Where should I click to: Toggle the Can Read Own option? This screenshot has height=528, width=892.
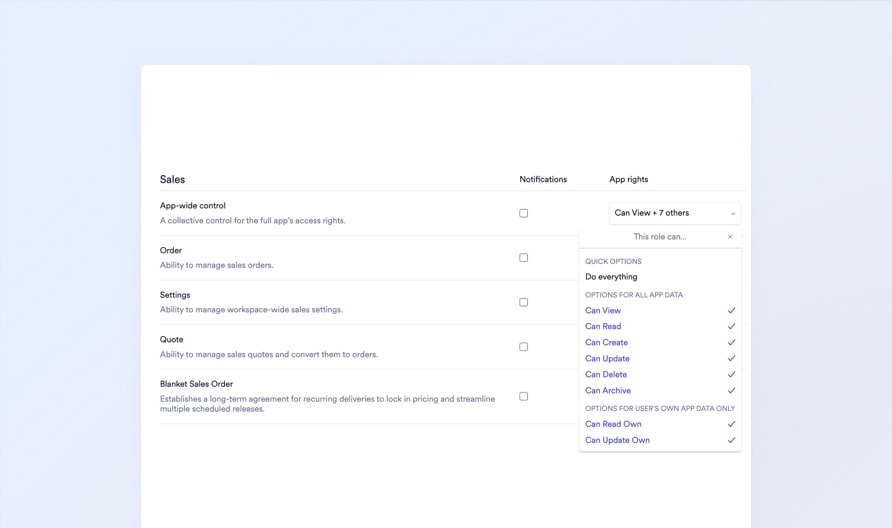pyautogui.click(x=660, y=424)
